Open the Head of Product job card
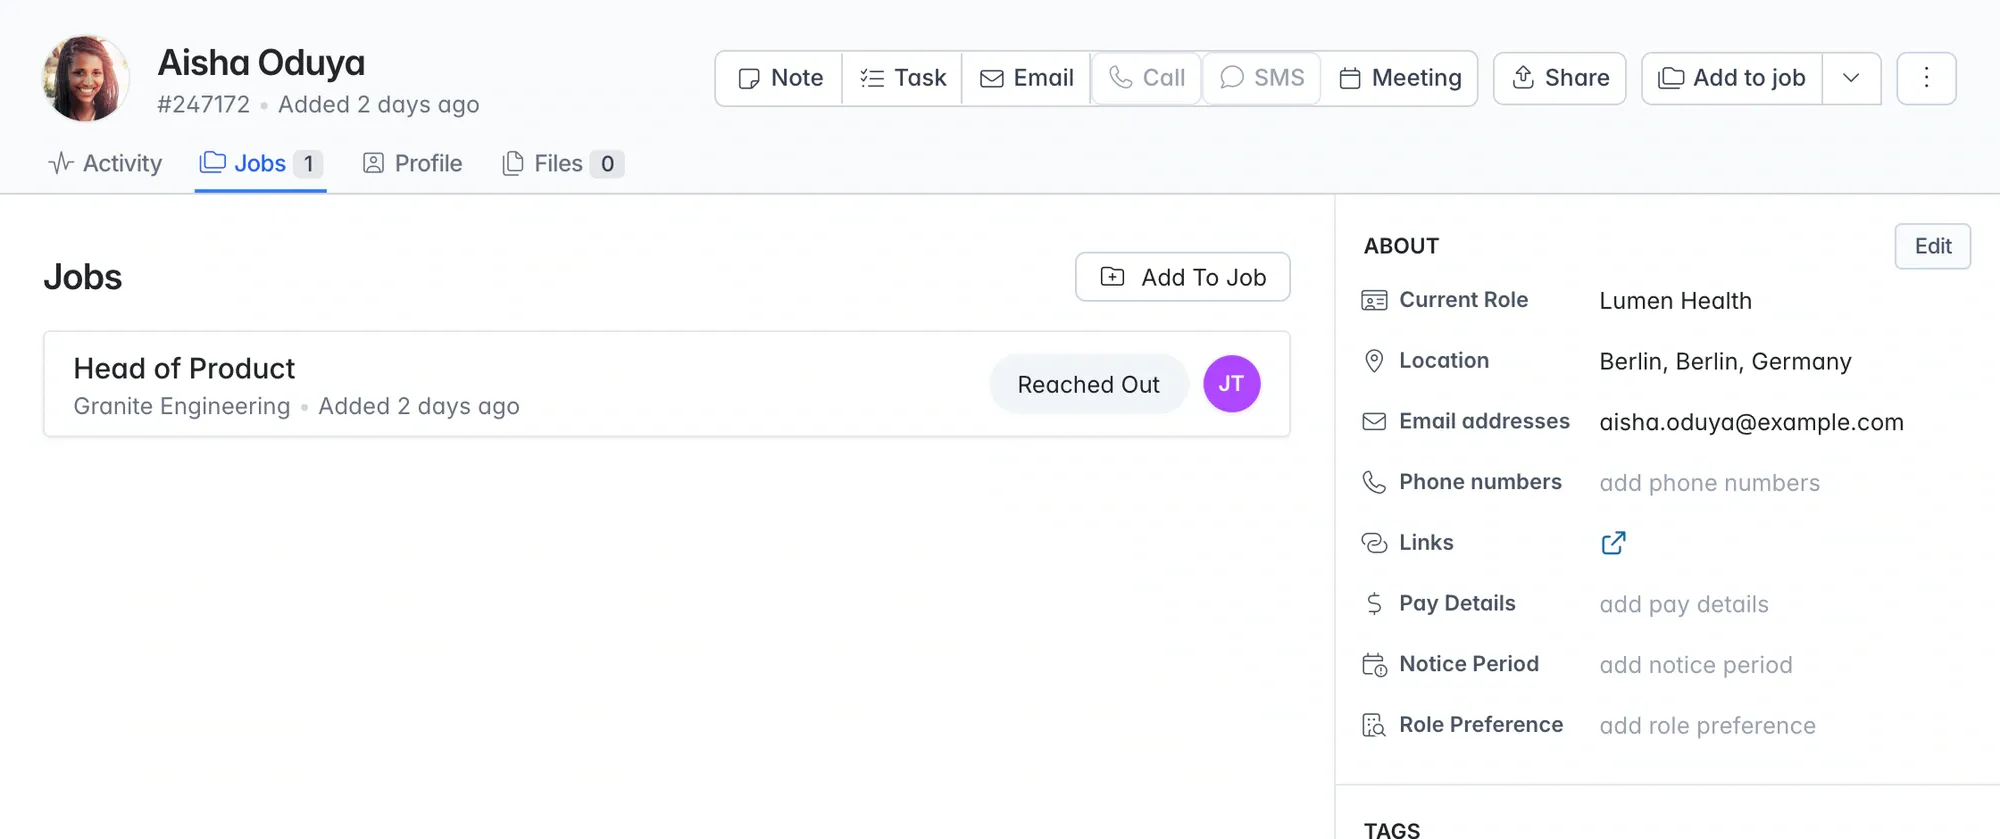This screenshot has height=839, width=2000. [x=667, y=384]
